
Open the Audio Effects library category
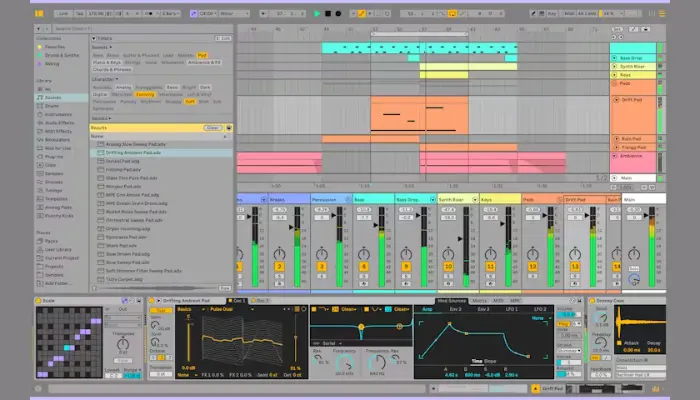pos(62,123)
